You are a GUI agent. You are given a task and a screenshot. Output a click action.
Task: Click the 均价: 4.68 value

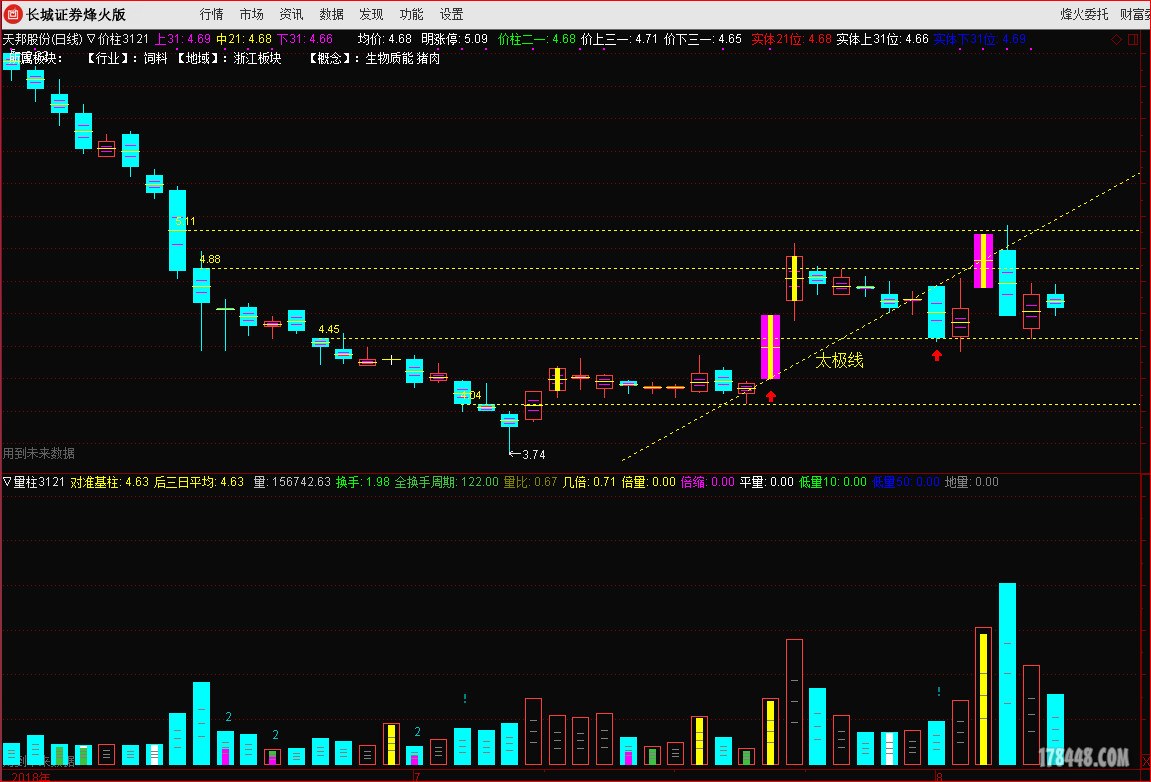click(x=385, y=39)
